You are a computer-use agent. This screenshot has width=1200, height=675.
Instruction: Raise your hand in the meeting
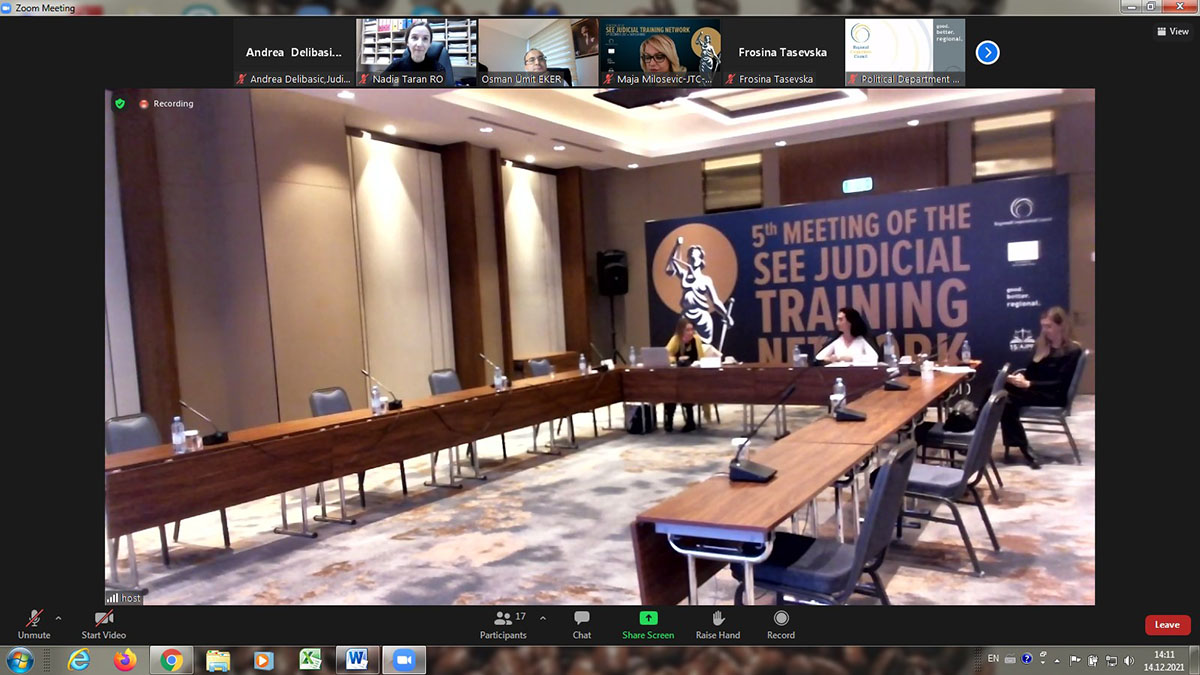718,624
